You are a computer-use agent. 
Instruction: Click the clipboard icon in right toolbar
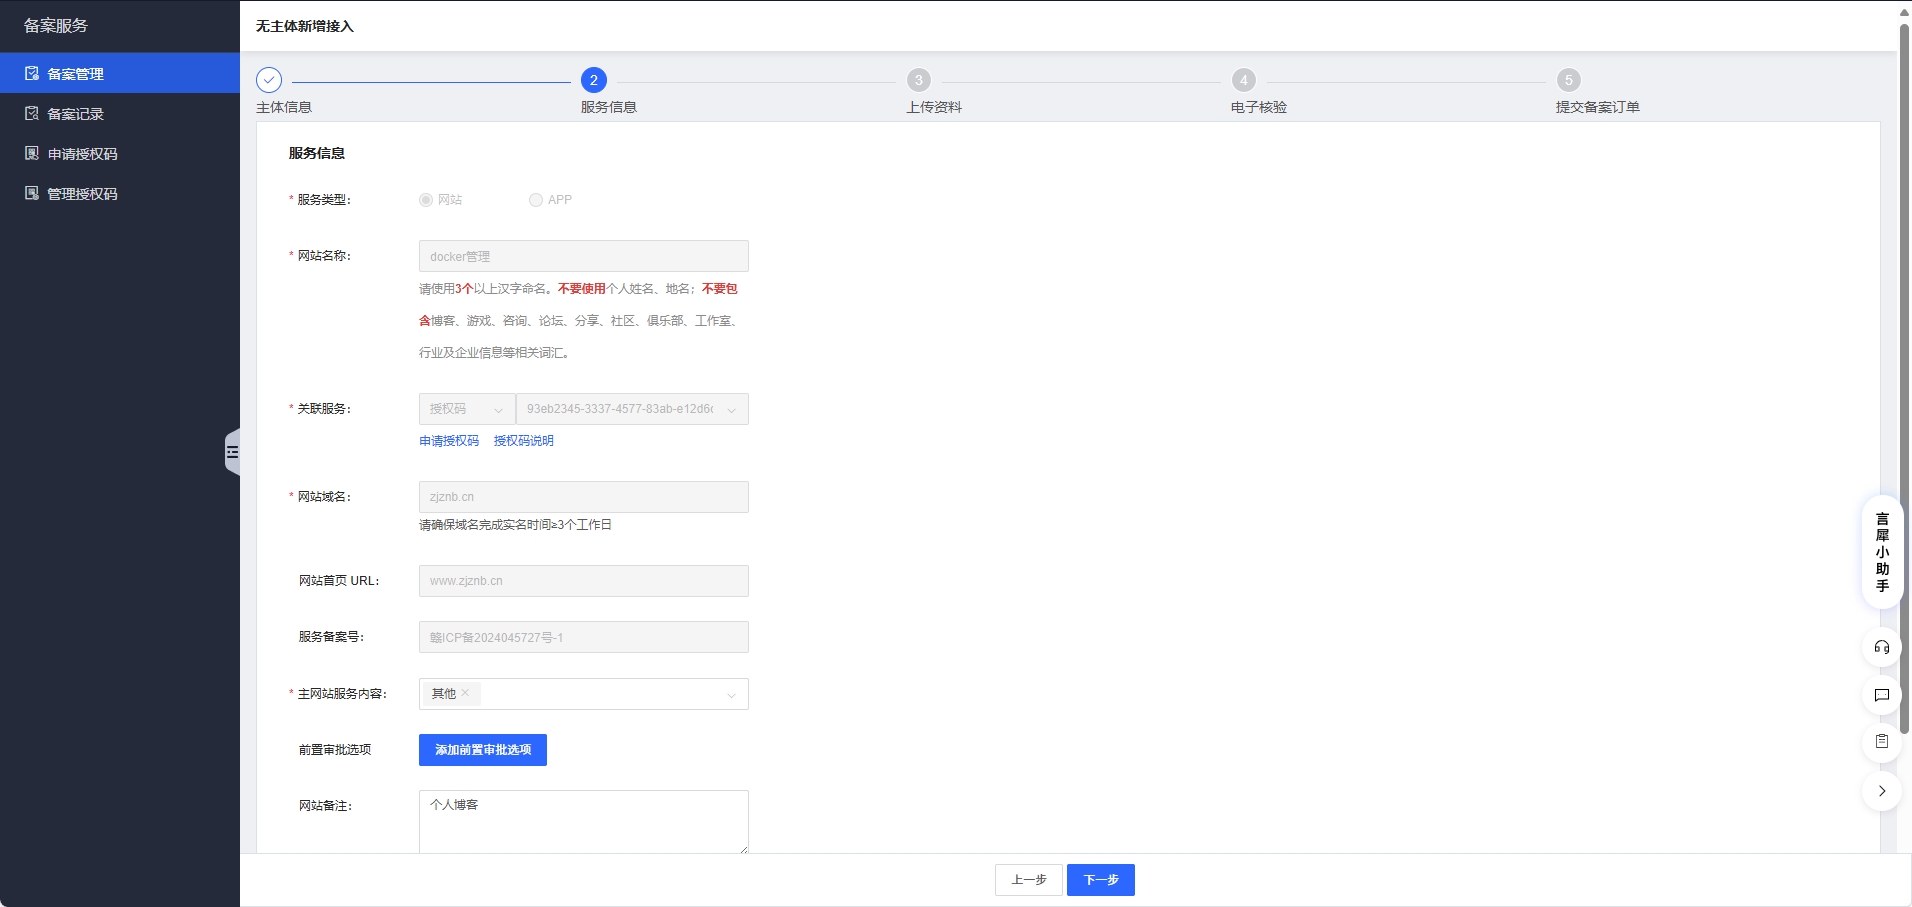point(1881,742)
